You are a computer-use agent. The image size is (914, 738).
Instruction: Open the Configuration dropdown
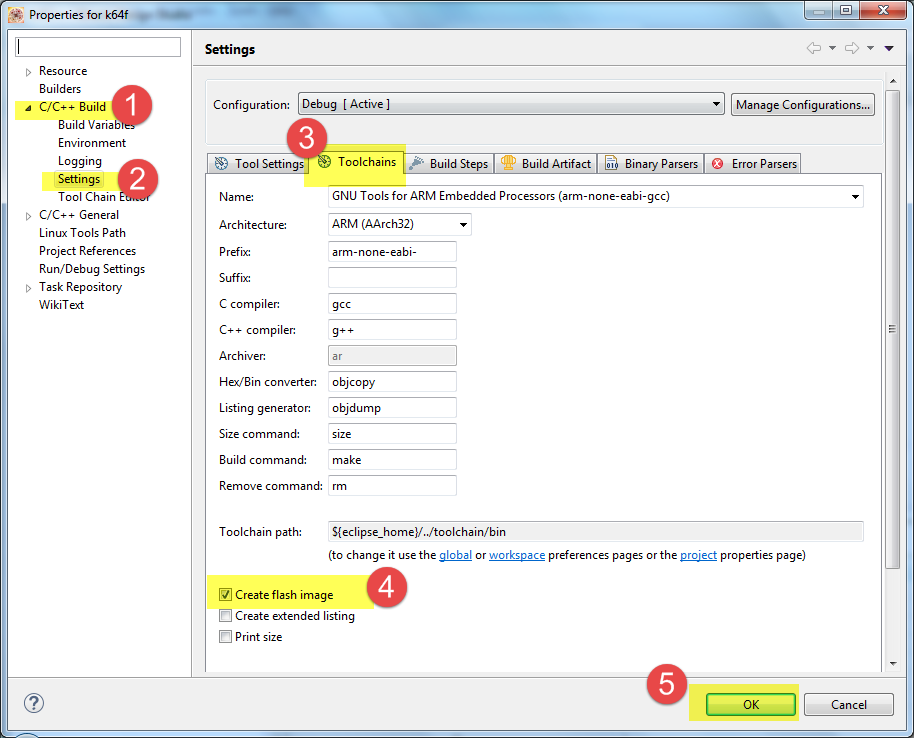[x=511, y=104]
